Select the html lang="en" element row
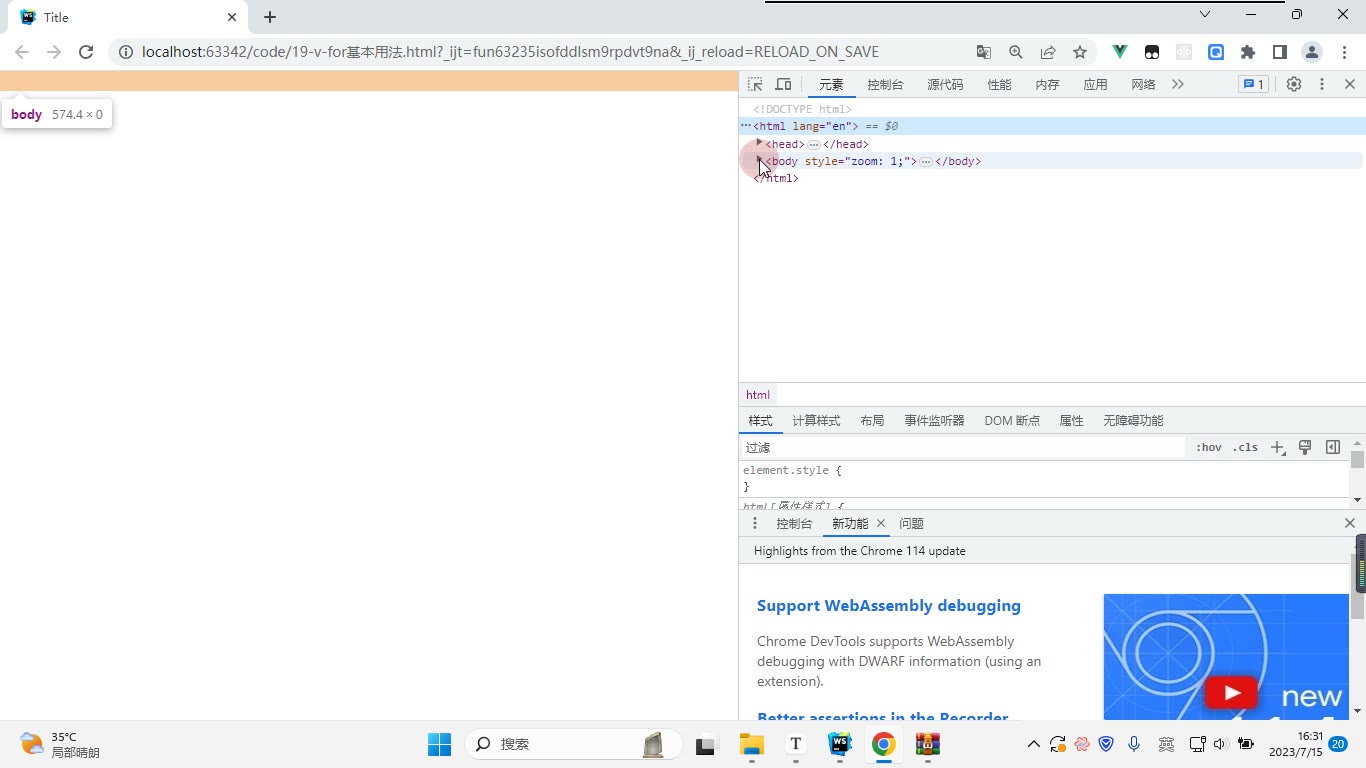This screenshot has width=1366, height=768. point(1052,126)
